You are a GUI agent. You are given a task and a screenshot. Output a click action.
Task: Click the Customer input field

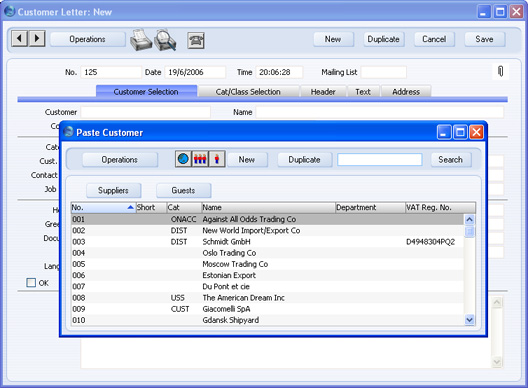coord(146,112)
